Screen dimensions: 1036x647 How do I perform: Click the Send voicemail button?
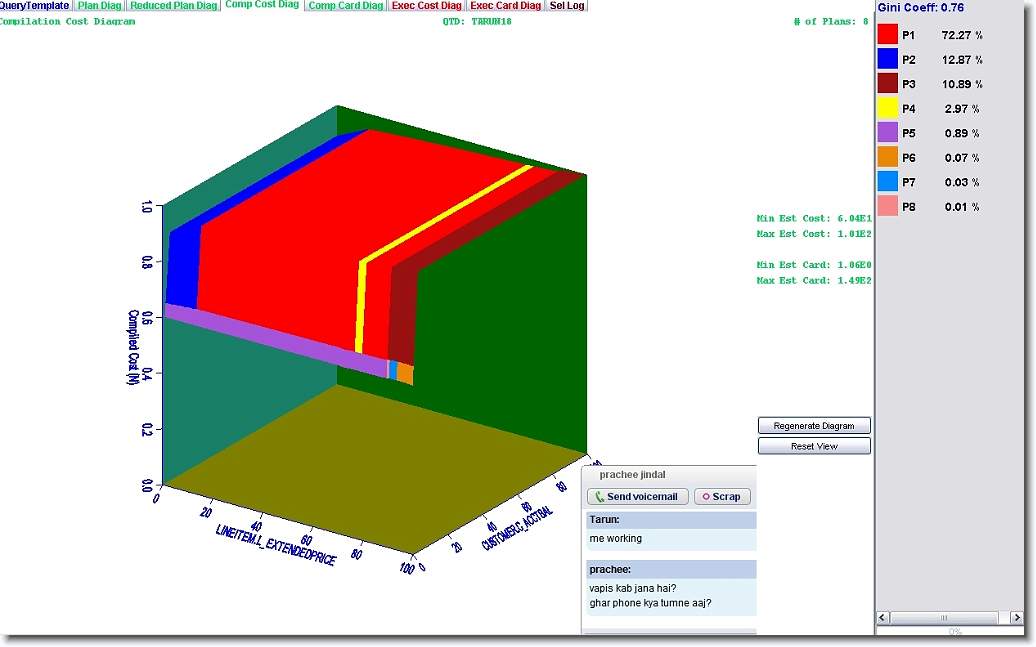click(x=638, y=497)
